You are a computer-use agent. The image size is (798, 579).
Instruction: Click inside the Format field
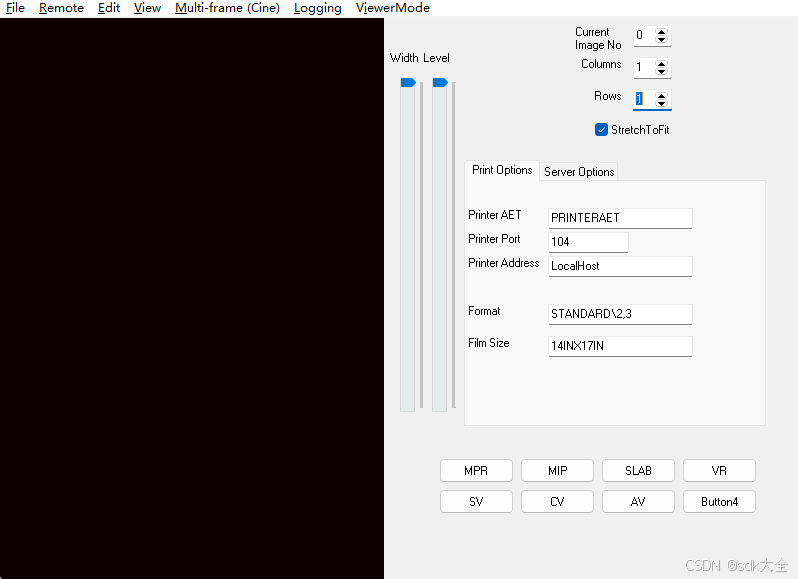coord(620,314)
